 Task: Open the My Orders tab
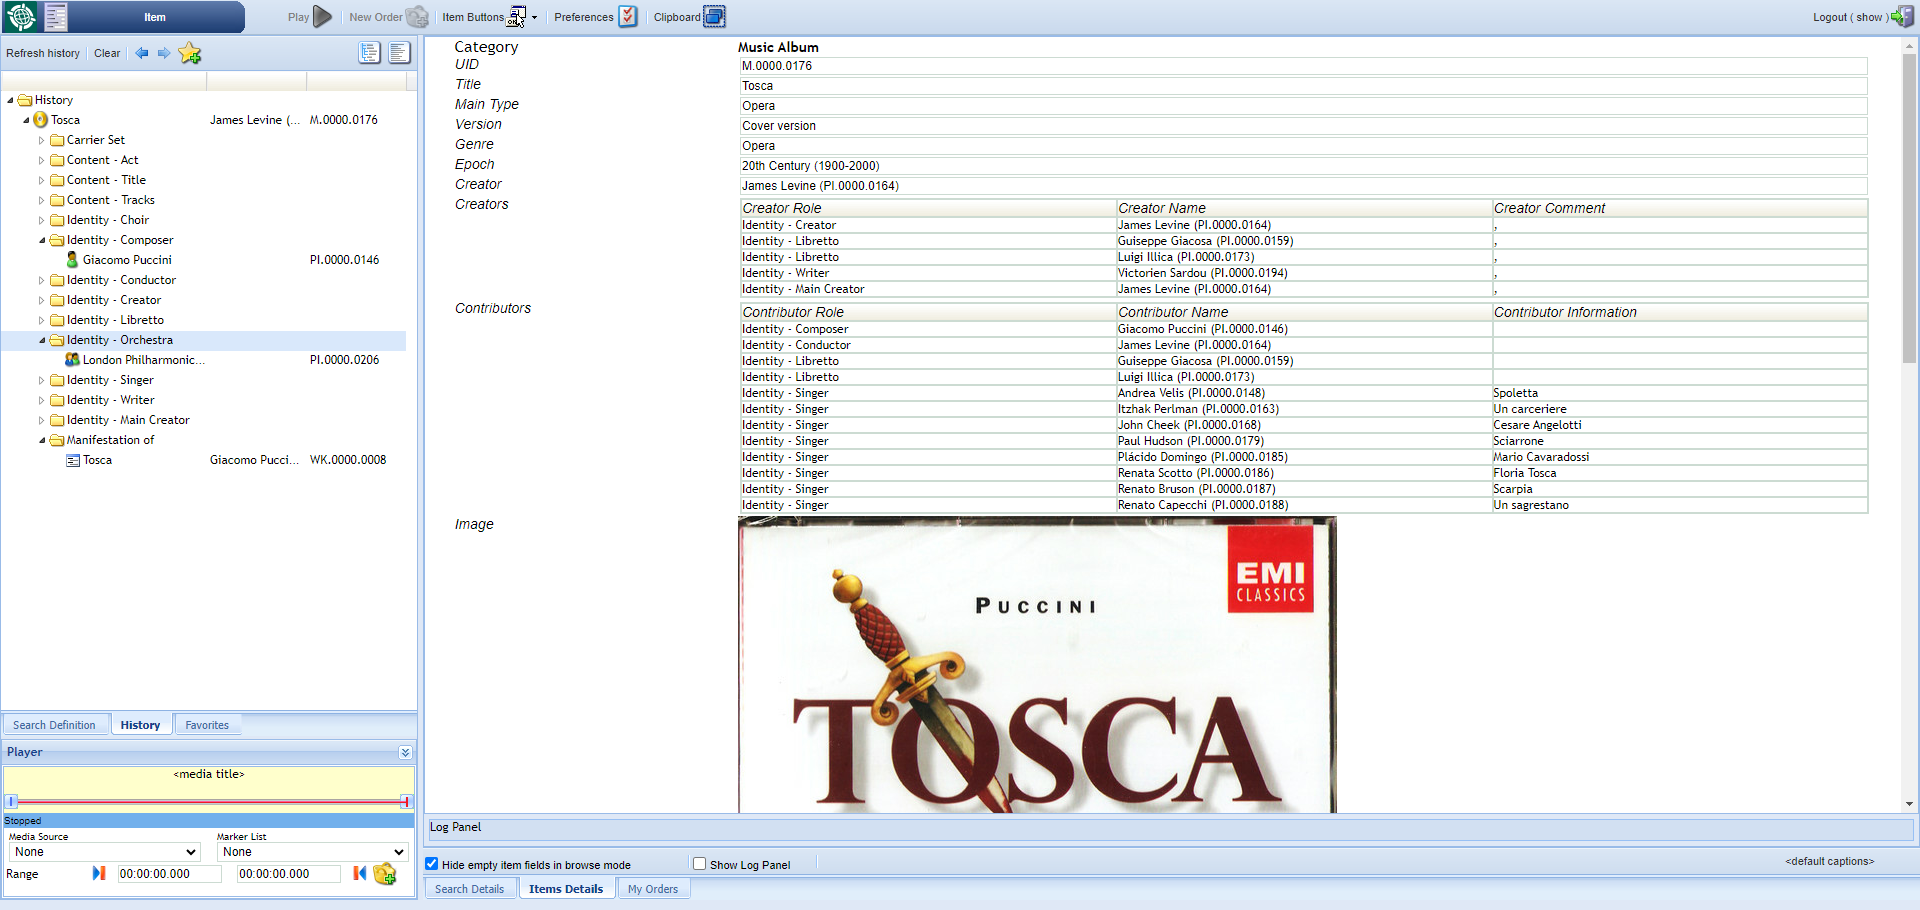pos(653,889)
